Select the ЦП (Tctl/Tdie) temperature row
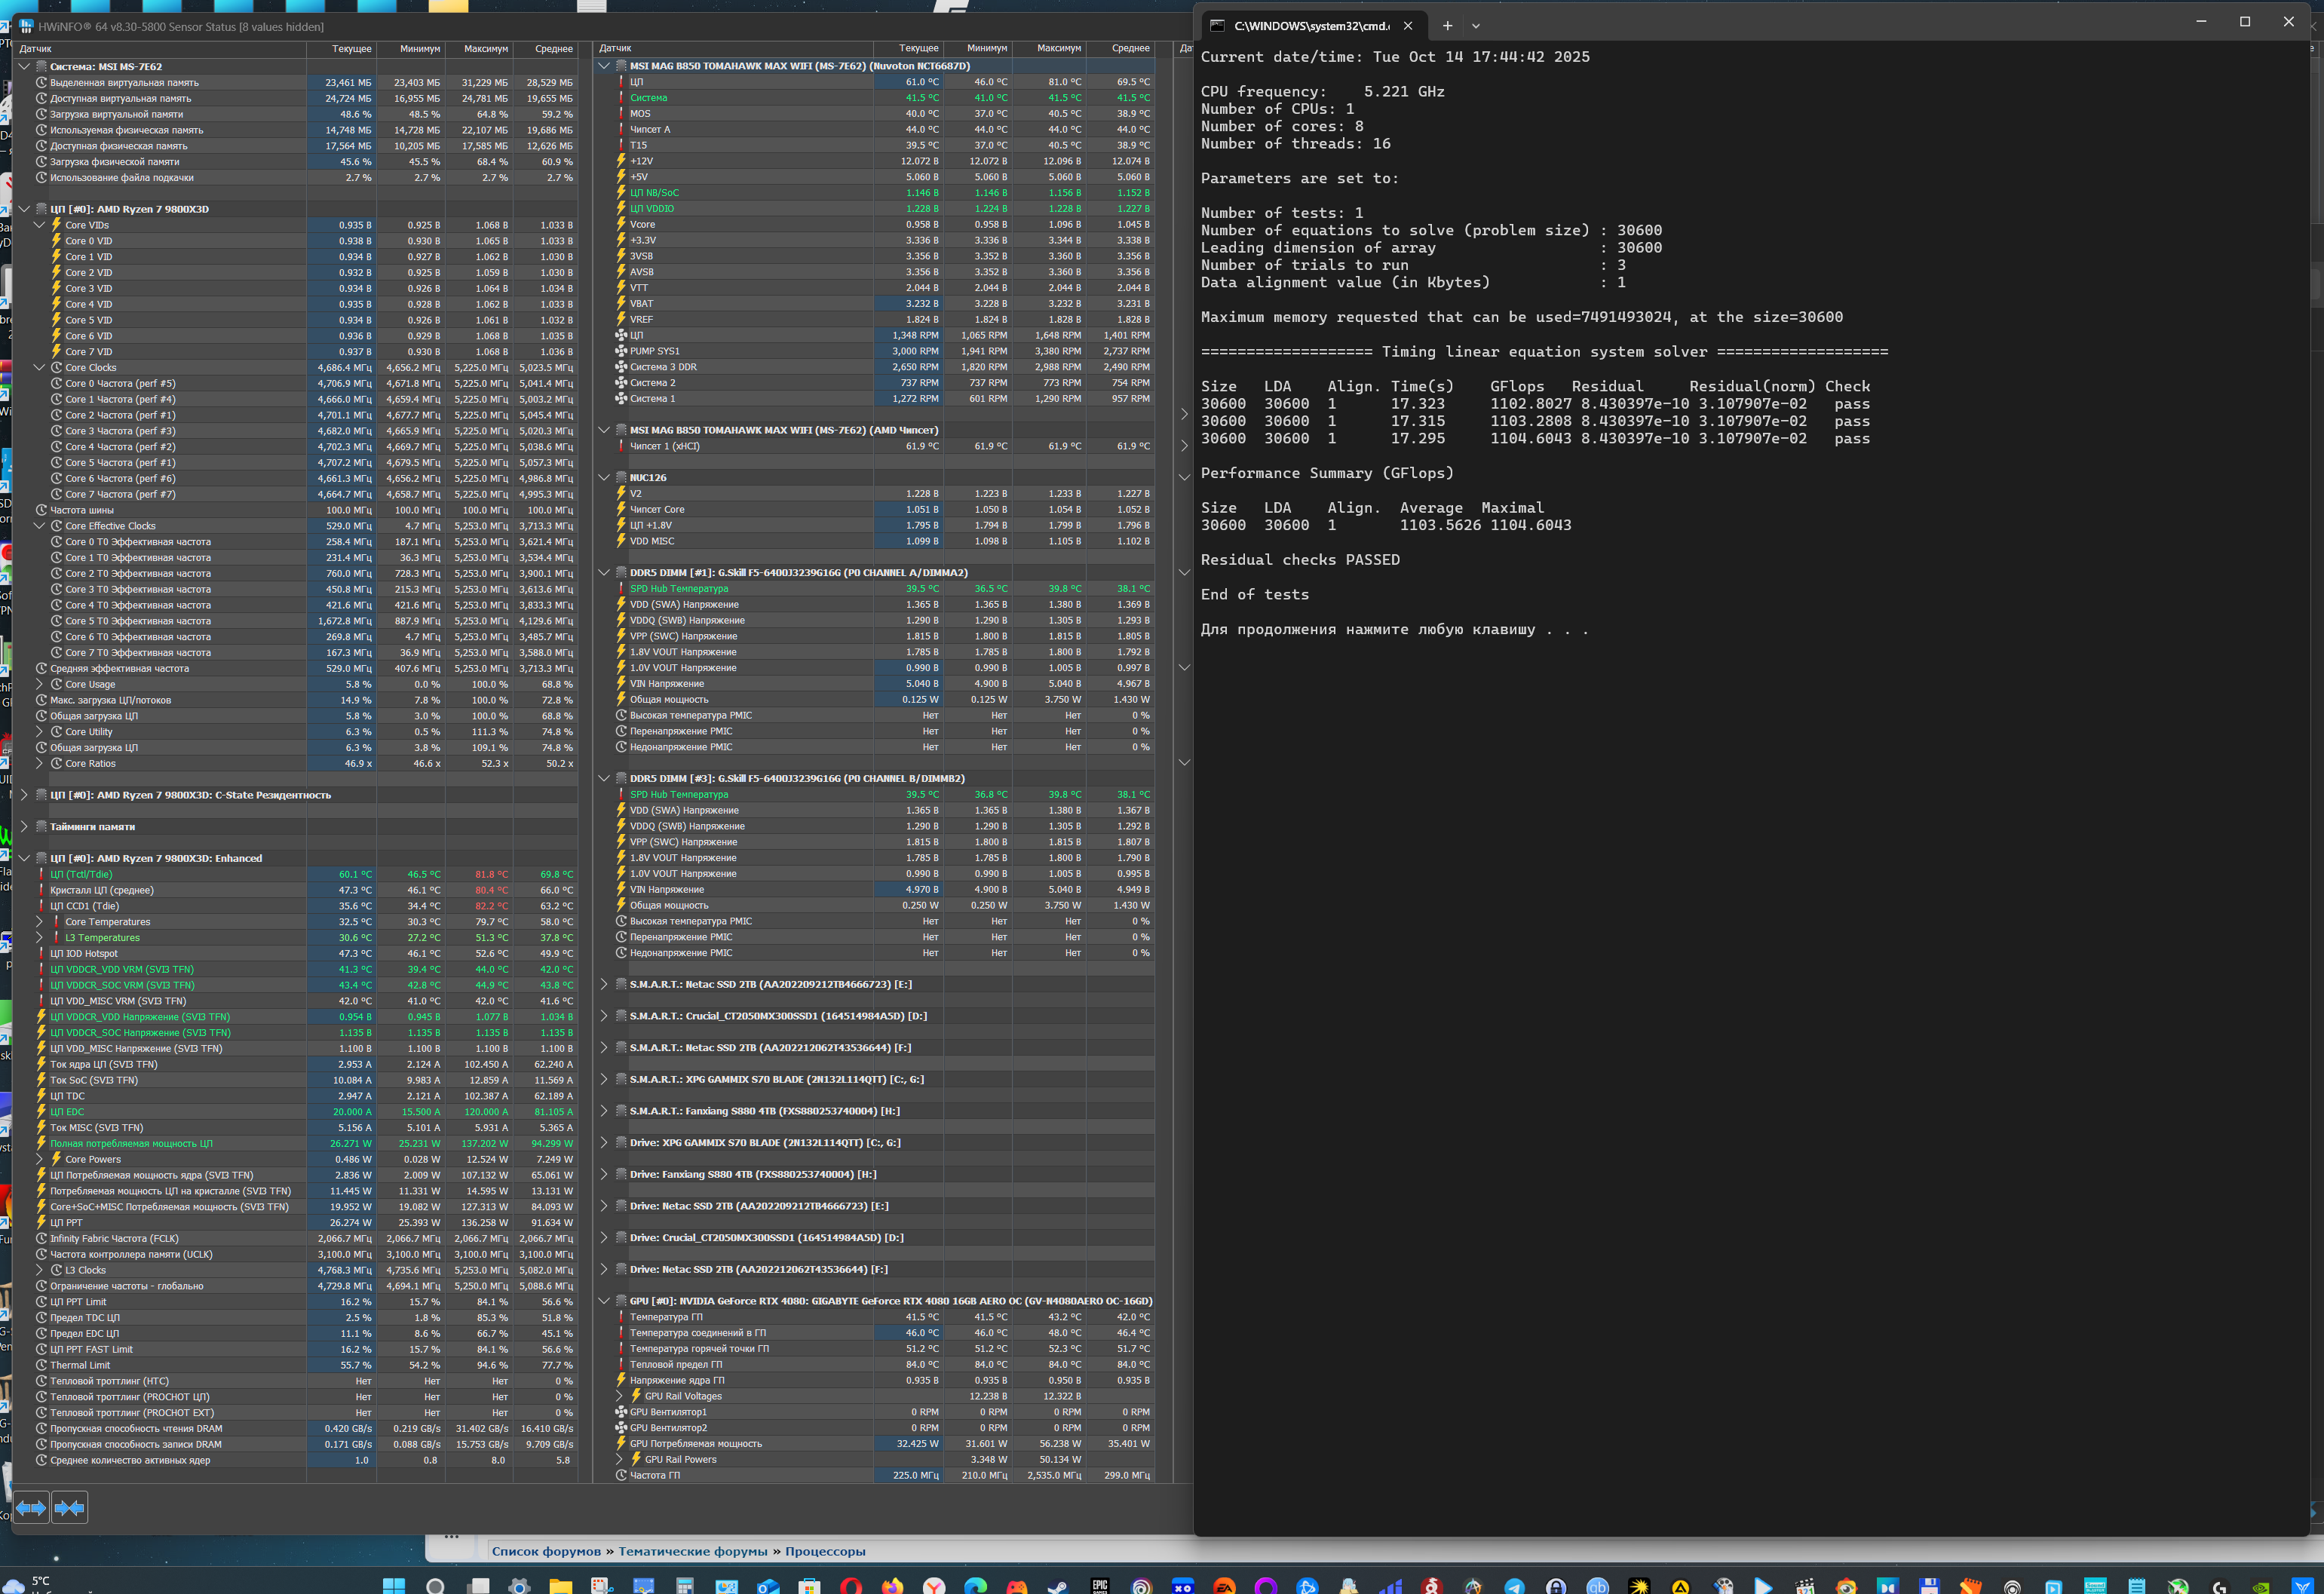 81,874
